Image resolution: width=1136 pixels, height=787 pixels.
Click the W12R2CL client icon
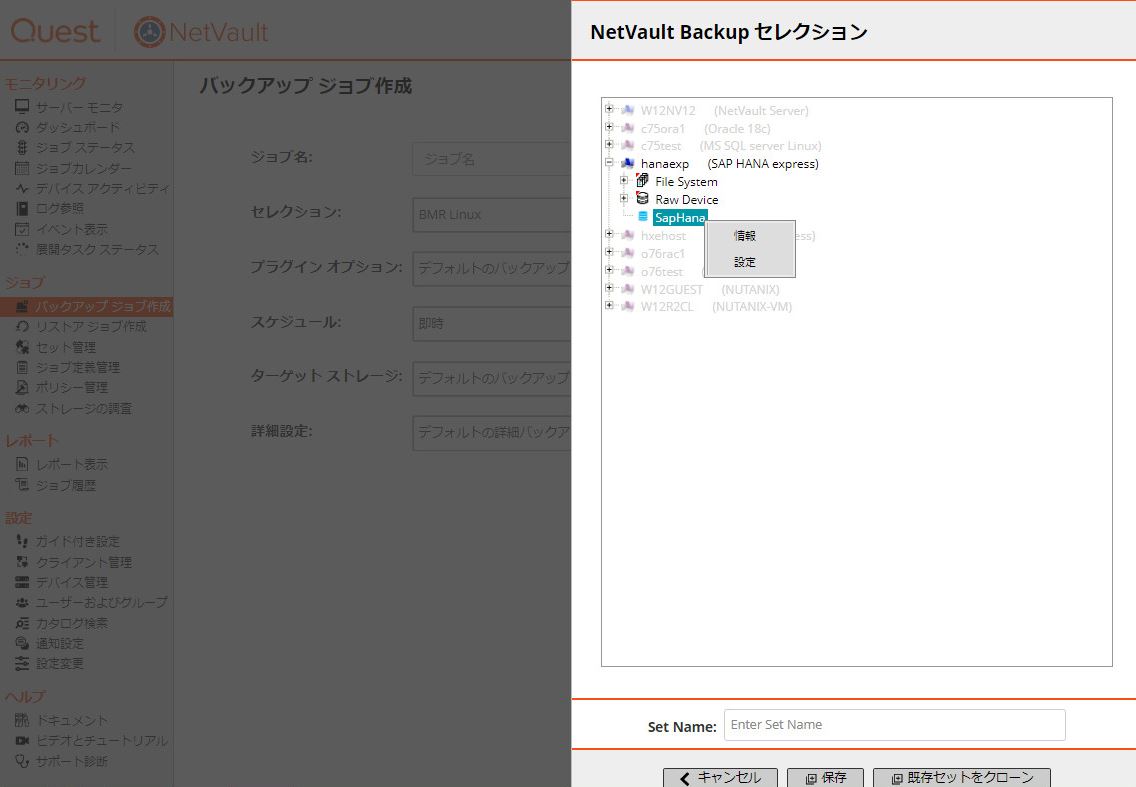[627, 306]
